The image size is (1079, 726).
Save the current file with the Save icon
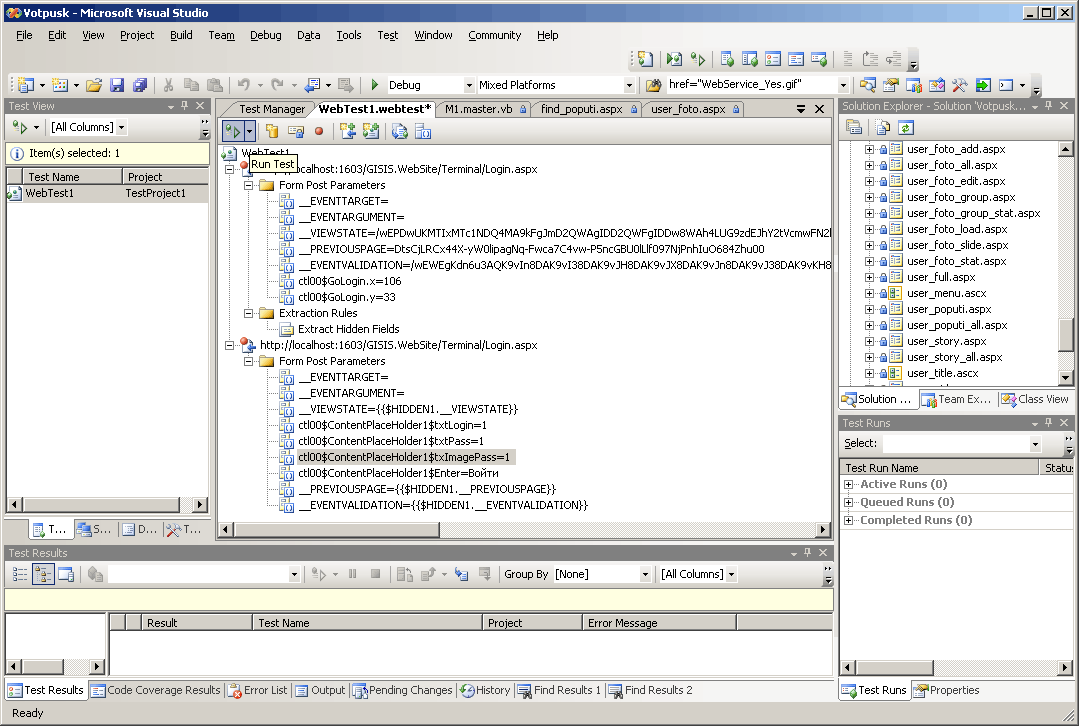click(x=117, y=85)
